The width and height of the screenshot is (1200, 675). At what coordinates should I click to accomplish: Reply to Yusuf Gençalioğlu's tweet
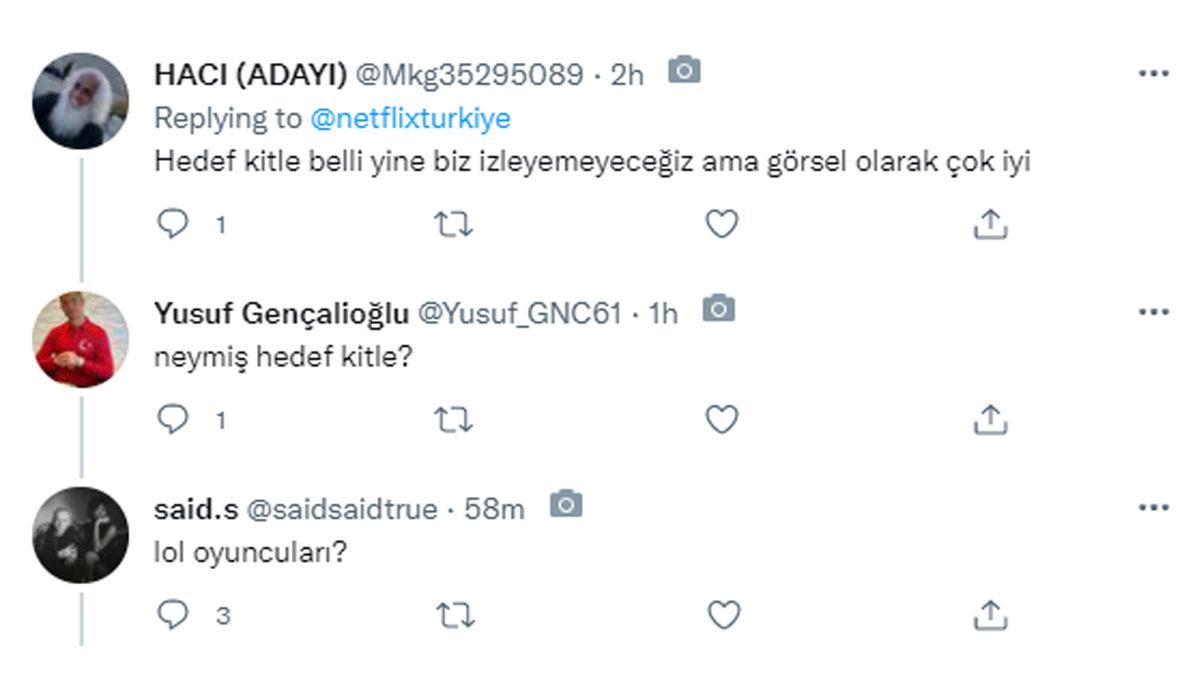[174, 420]
